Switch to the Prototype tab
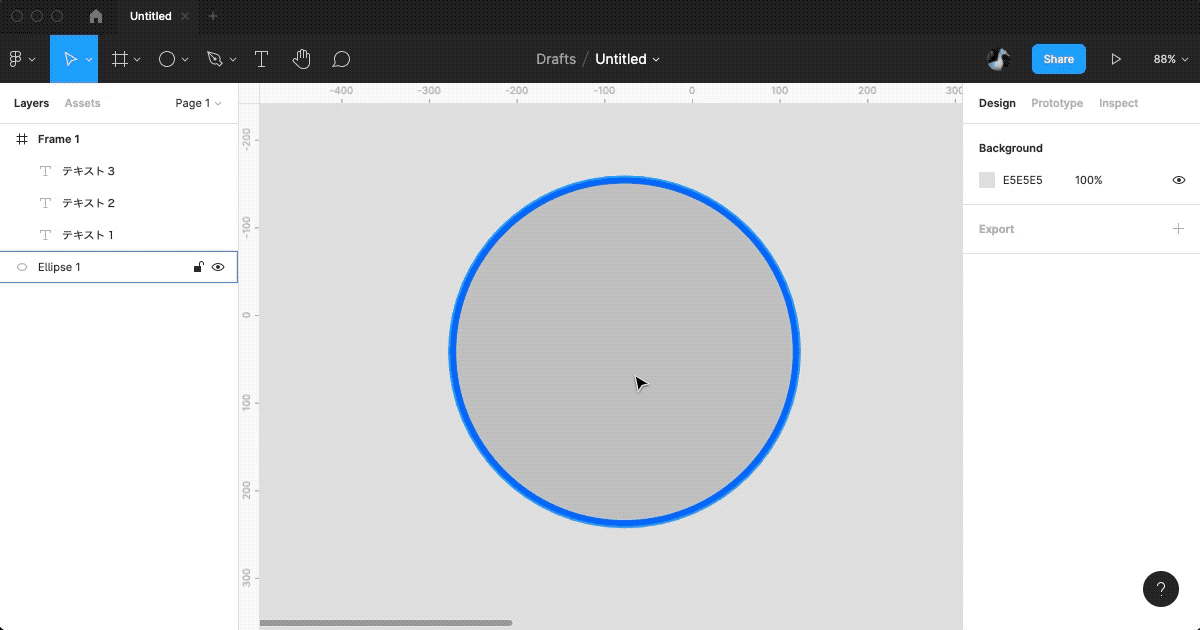1200x630 pixels. tap(1057, 103)
